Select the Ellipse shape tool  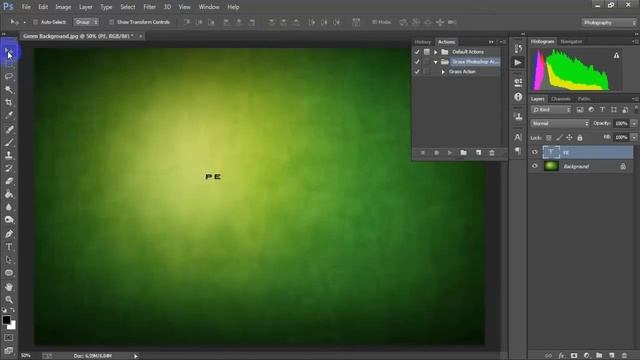coord(9,273)
